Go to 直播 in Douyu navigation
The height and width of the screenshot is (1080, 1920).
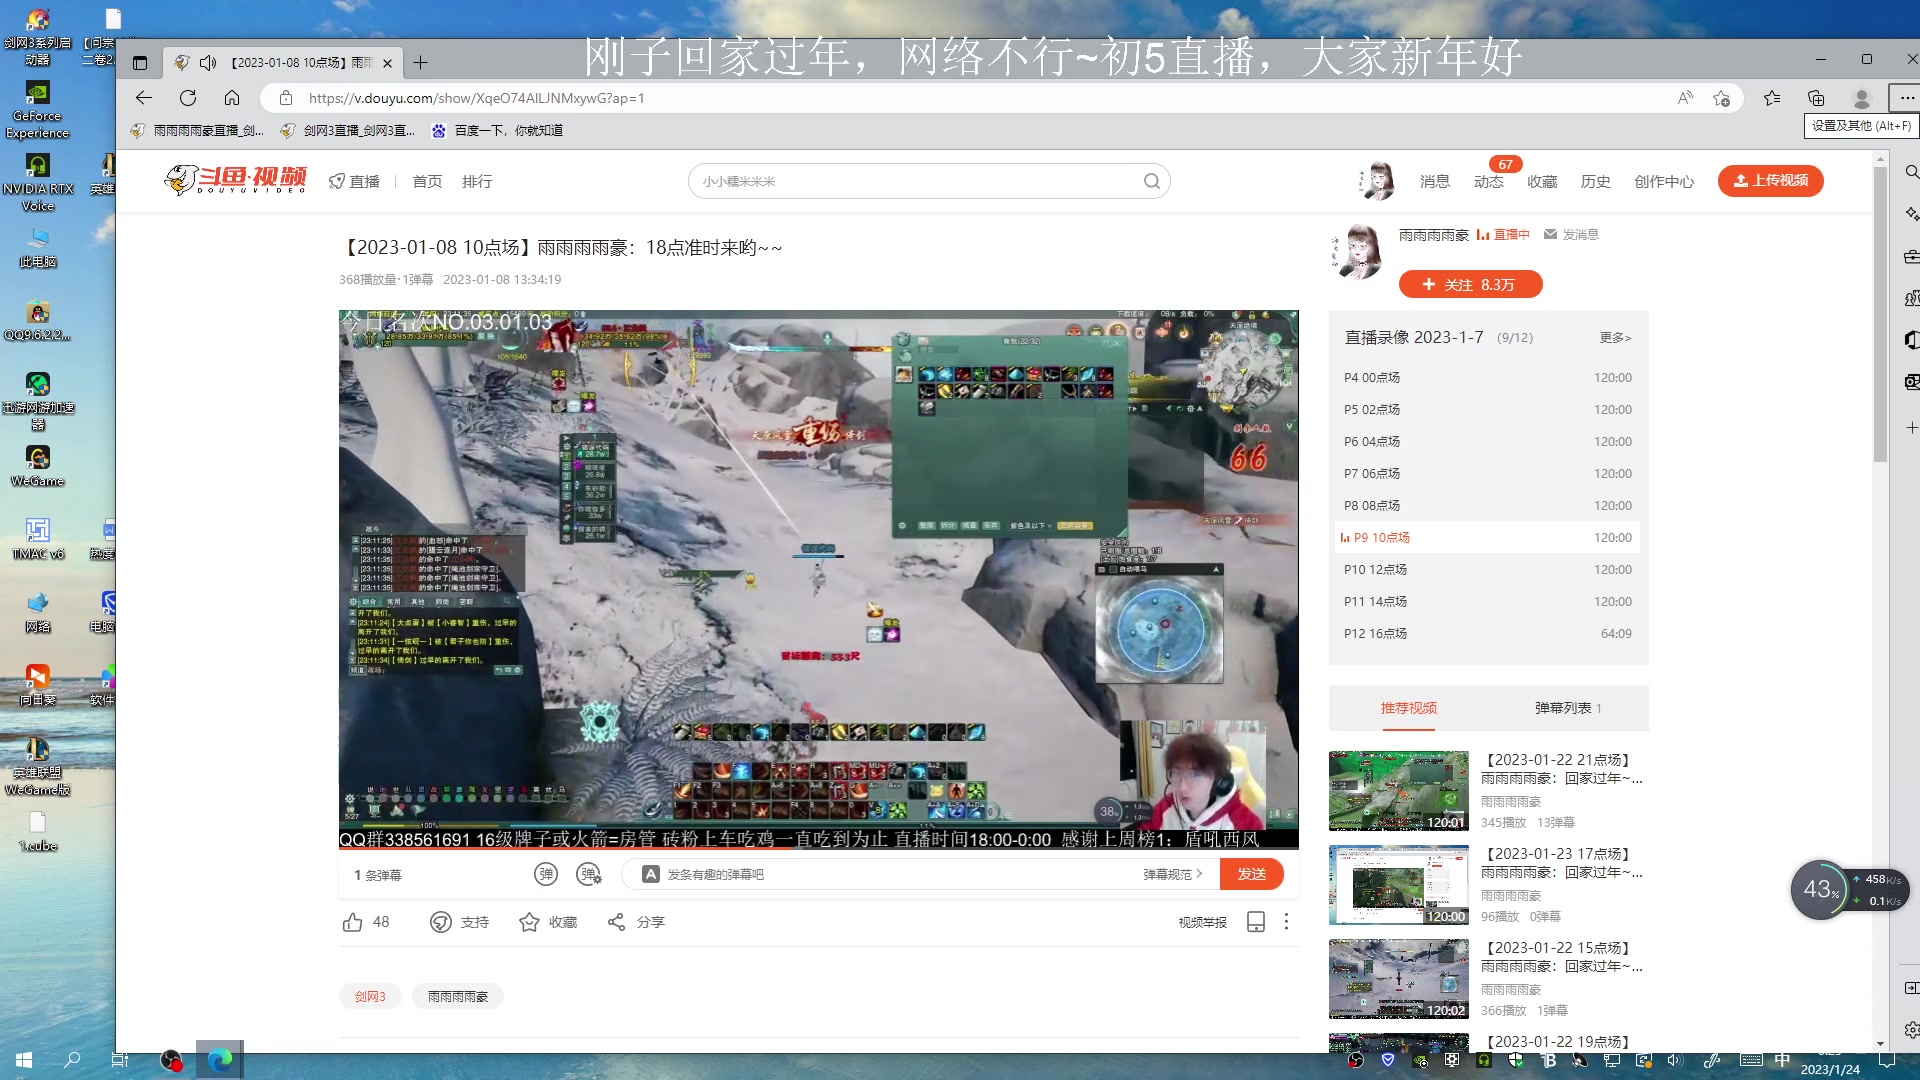(x=355, y=181)
